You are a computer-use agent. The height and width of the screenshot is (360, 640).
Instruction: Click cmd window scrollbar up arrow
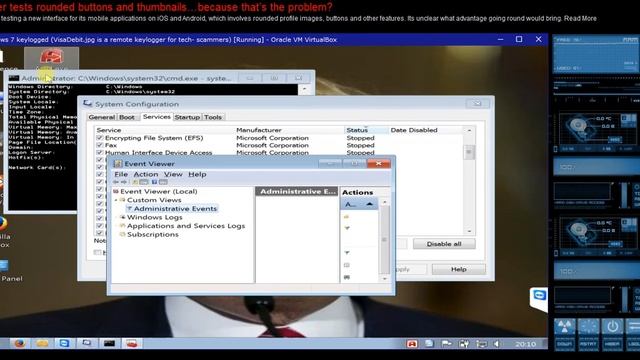point(304,89)
